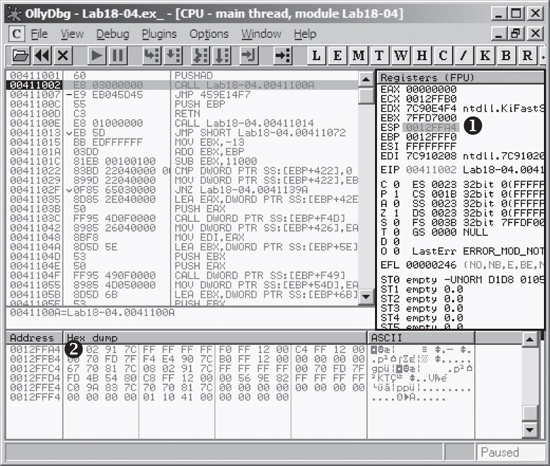Image resolution: width=550 pixels, height=466 pixels.
Task: Click the Open file folder icon
Action: (x=20, y=55)
